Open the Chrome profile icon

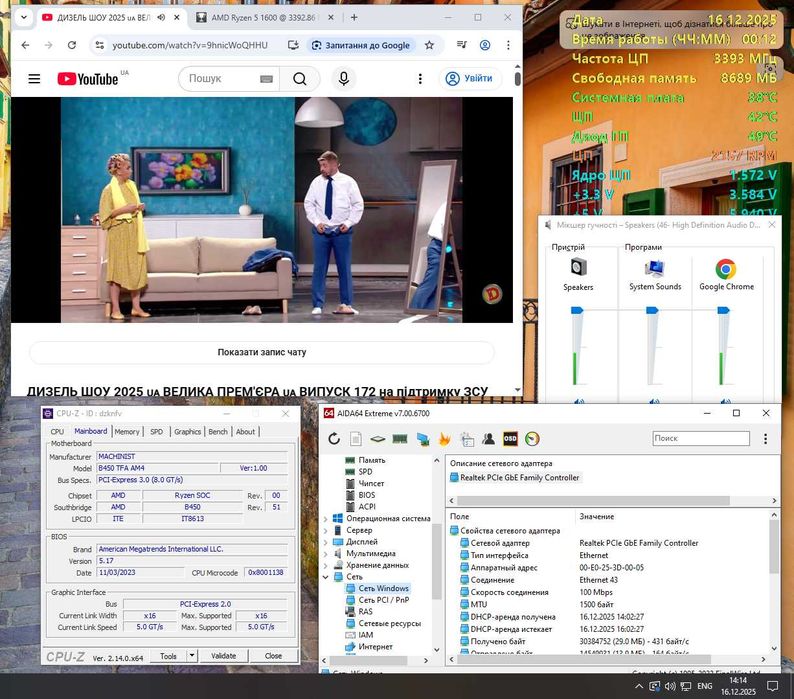pos(485,45)
